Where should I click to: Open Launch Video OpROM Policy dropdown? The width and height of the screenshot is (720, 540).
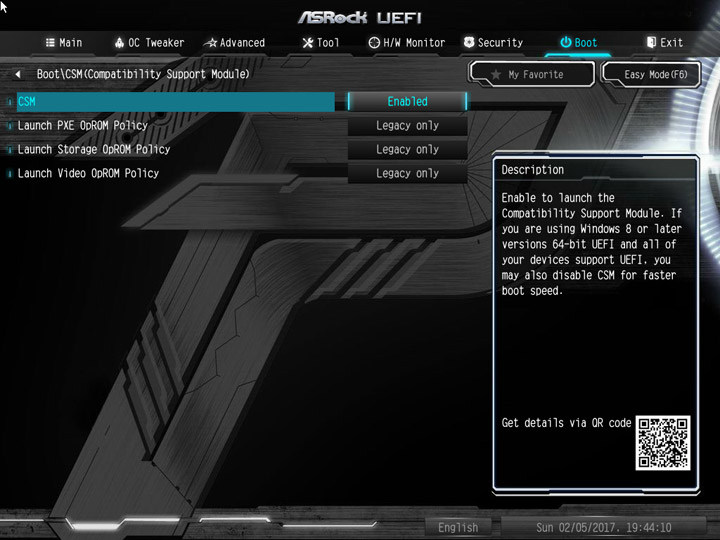coord(407,173)
